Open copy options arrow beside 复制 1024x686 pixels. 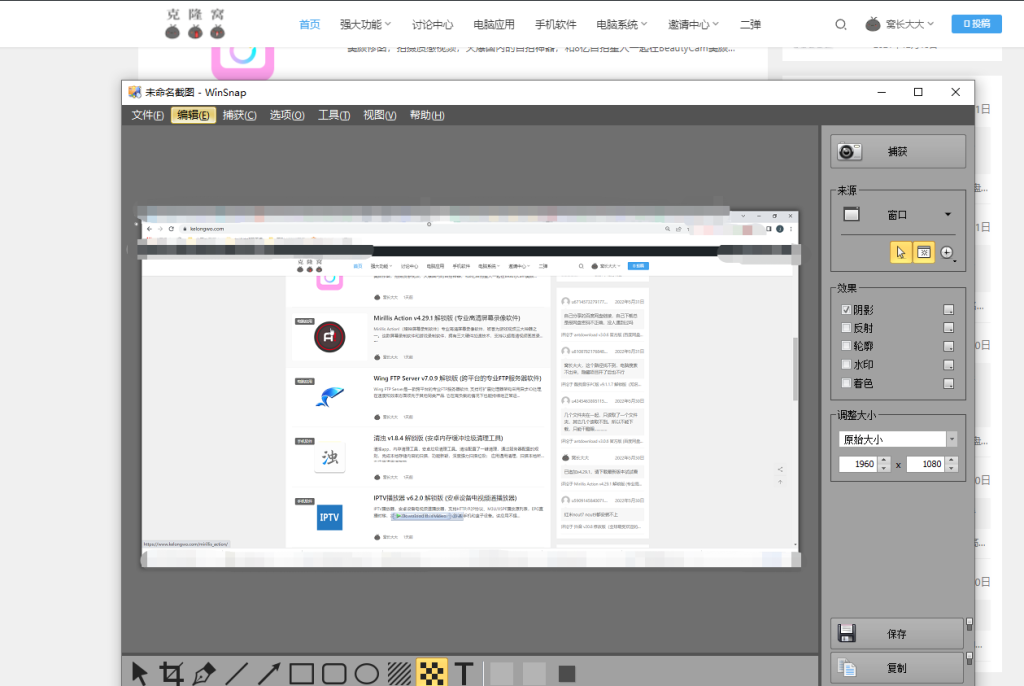(969, 658)
